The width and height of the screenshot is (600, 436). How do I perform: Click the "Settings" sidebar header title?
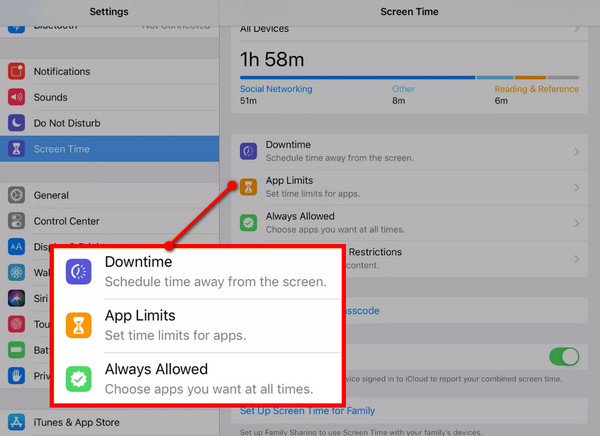coord(109,12)
